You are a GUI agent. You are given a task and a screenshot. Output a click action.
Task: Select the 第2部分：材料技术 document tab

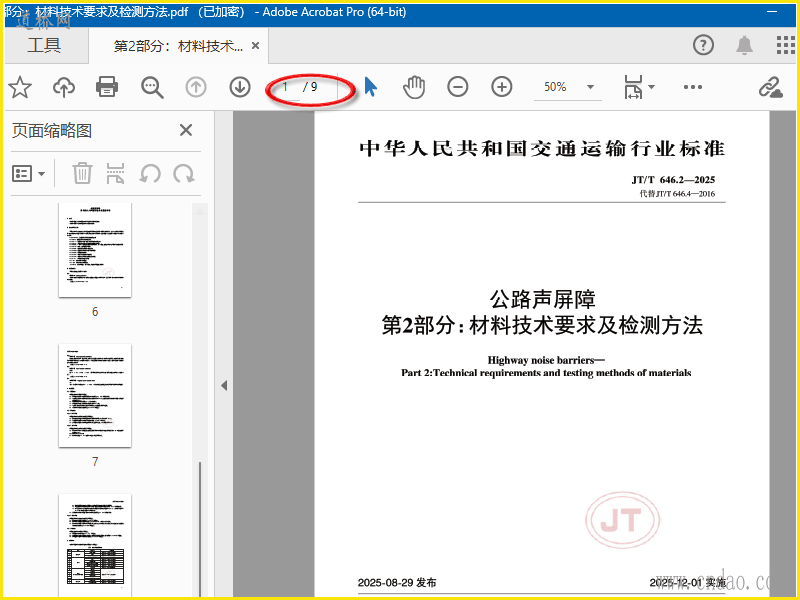pyautogui.click(x=178, y=46)
